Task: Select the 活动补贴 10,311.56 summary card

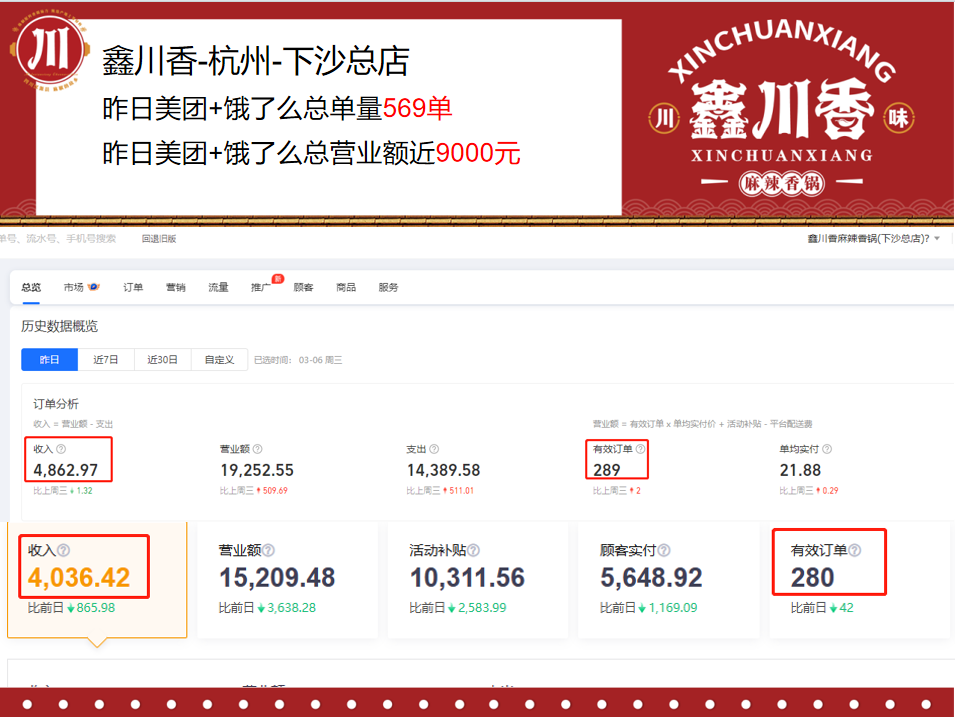Action: tap(478, 579)
